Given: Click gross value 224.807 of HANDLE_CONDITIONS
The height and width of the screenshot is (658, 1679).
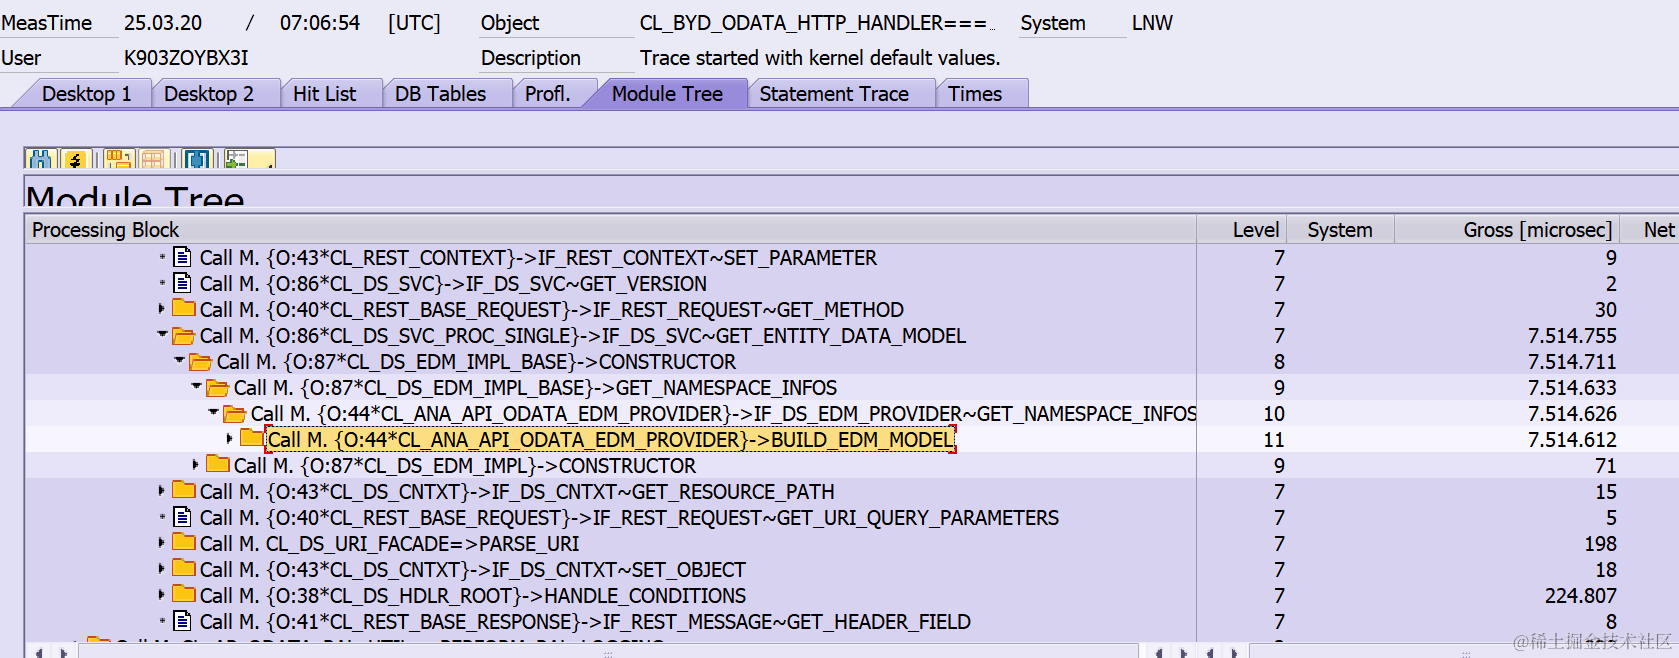Looking at the screenshot, I should coord(1580,595).
